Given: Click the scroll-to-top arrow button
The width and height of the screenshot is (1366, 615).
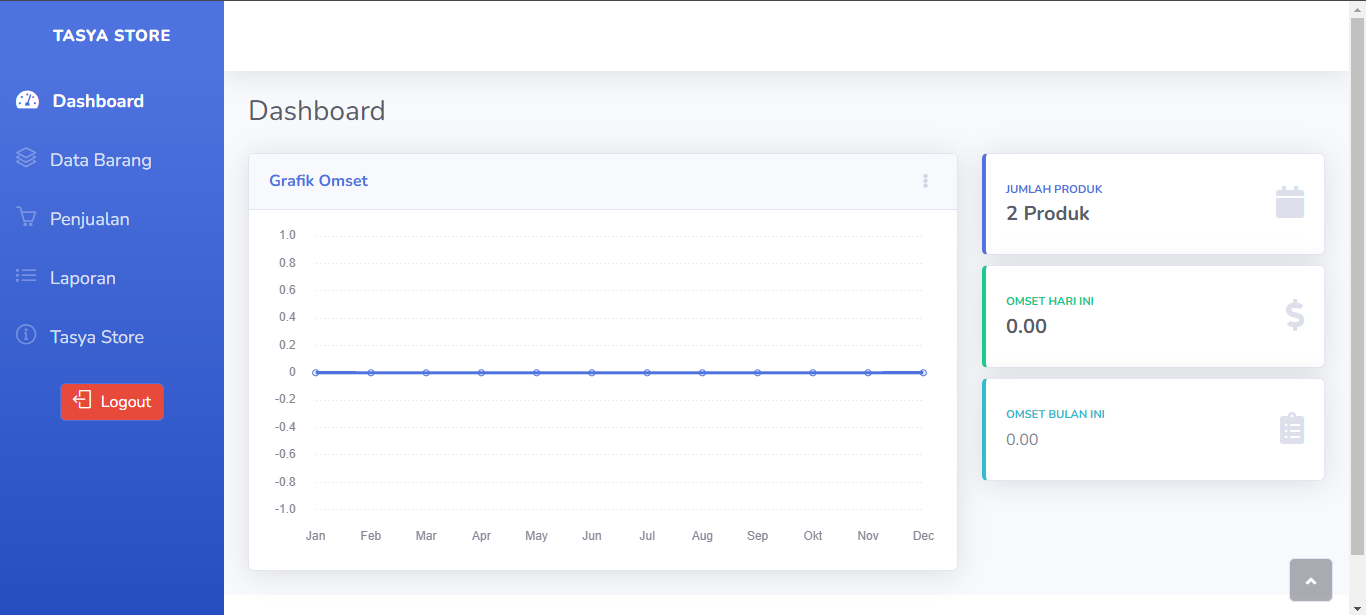Looking at the screenshot, I should pos(1311,580).
